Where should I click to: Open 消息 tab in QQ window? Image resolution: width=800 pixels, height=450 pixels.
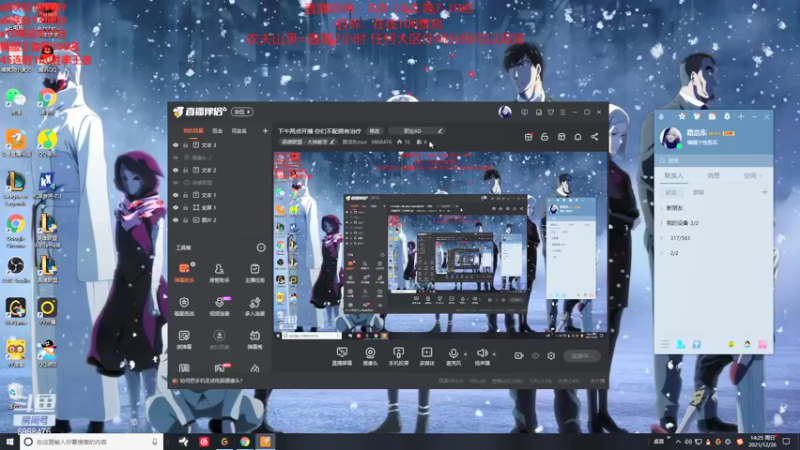point(713,176)
